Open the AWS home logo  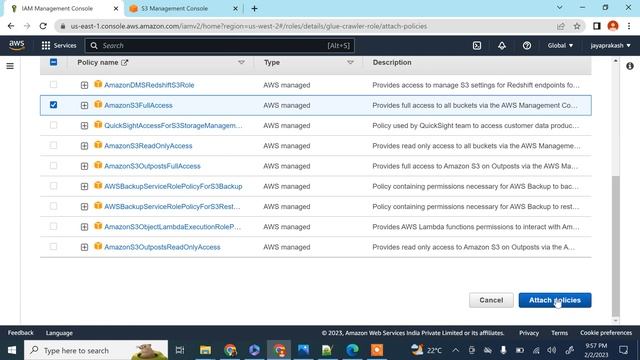(17, 45)
